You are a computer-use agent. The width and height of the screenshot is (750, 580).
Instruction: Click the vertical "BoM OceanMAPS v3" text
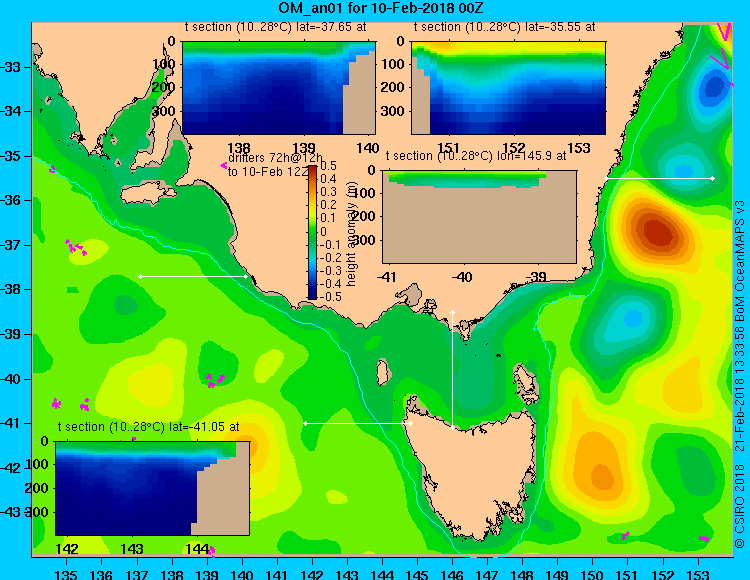[x=740, y=261]
